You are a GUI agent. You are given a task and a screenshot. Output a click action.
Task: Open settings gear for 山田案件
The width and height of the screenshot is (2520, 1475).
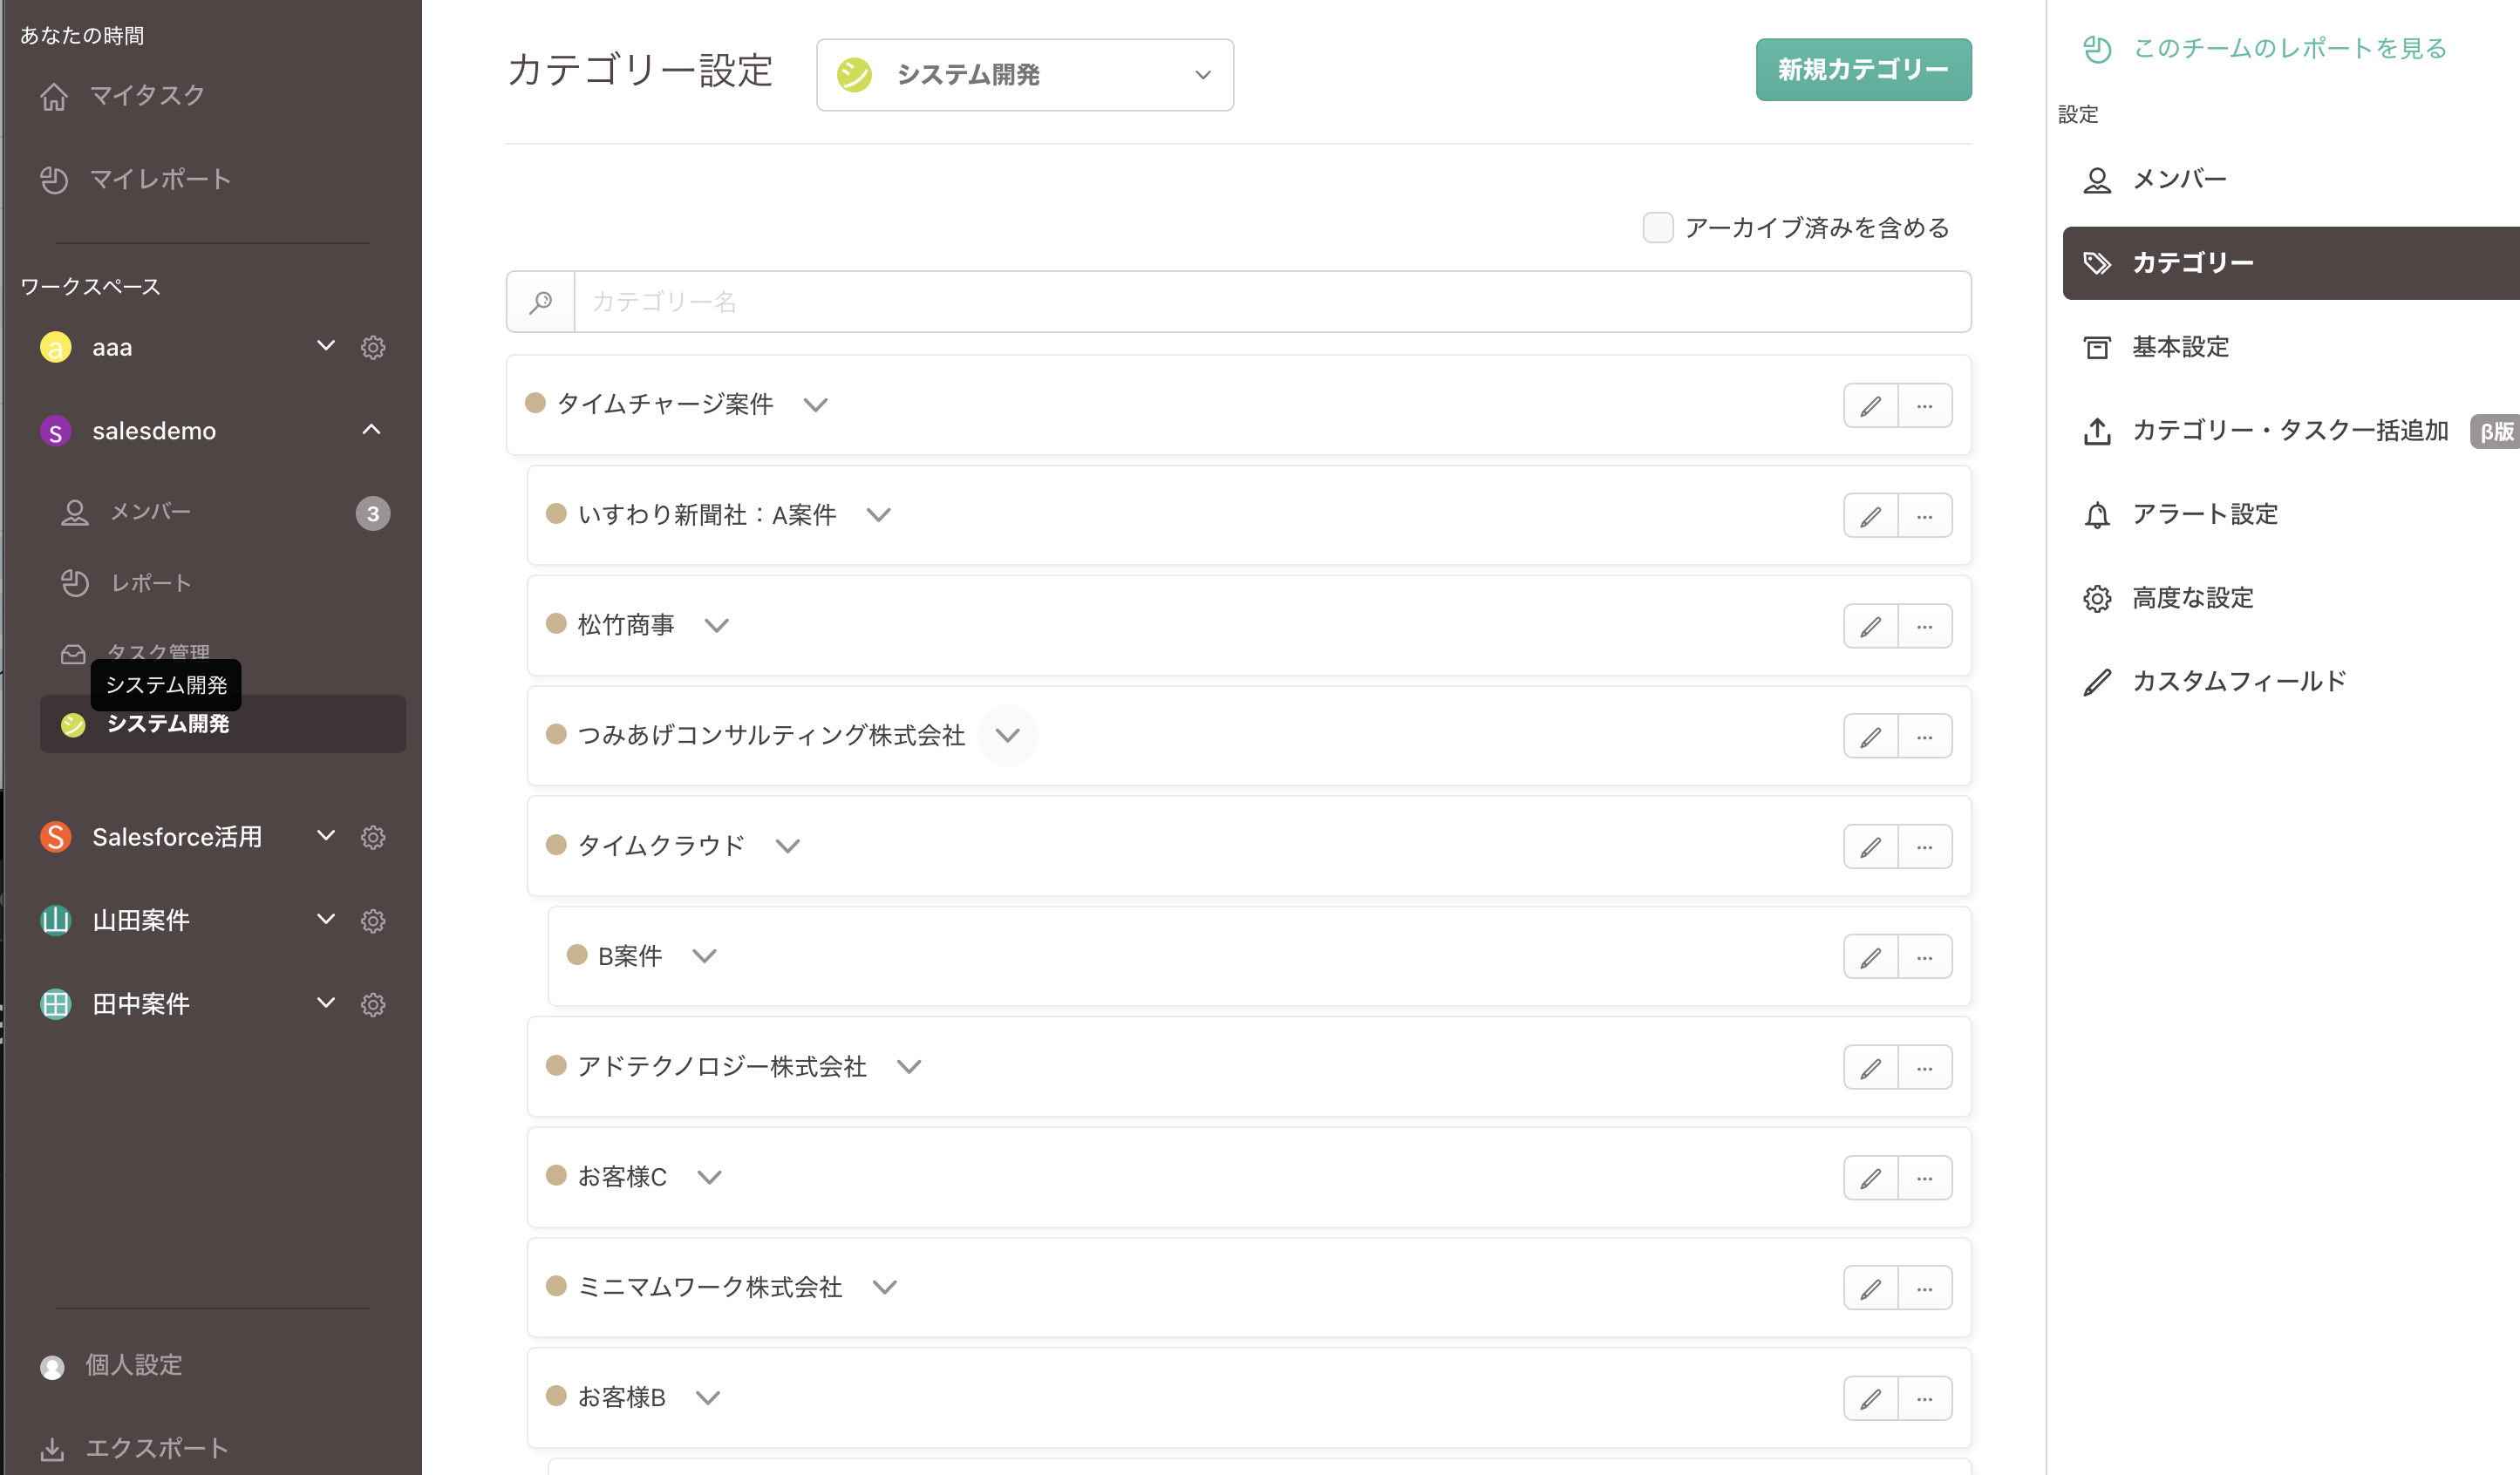[373, 920]
